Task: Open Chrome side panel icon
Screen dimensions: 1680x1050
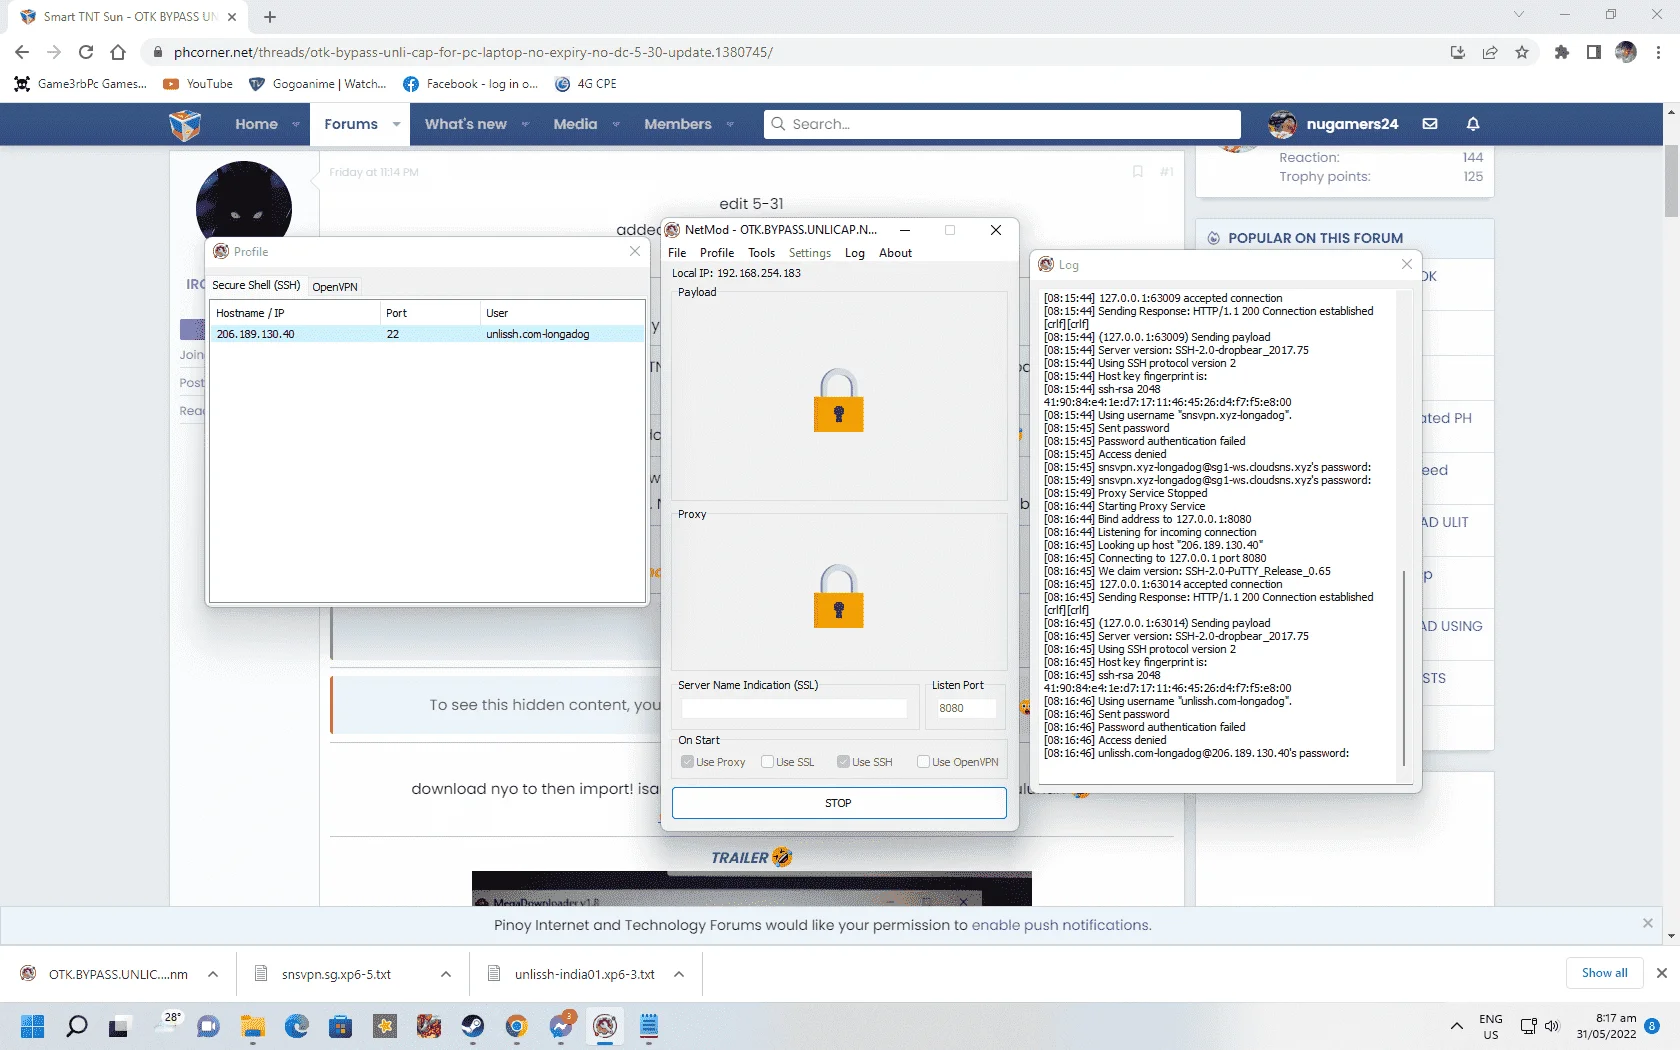Action: coord(1594,52)
